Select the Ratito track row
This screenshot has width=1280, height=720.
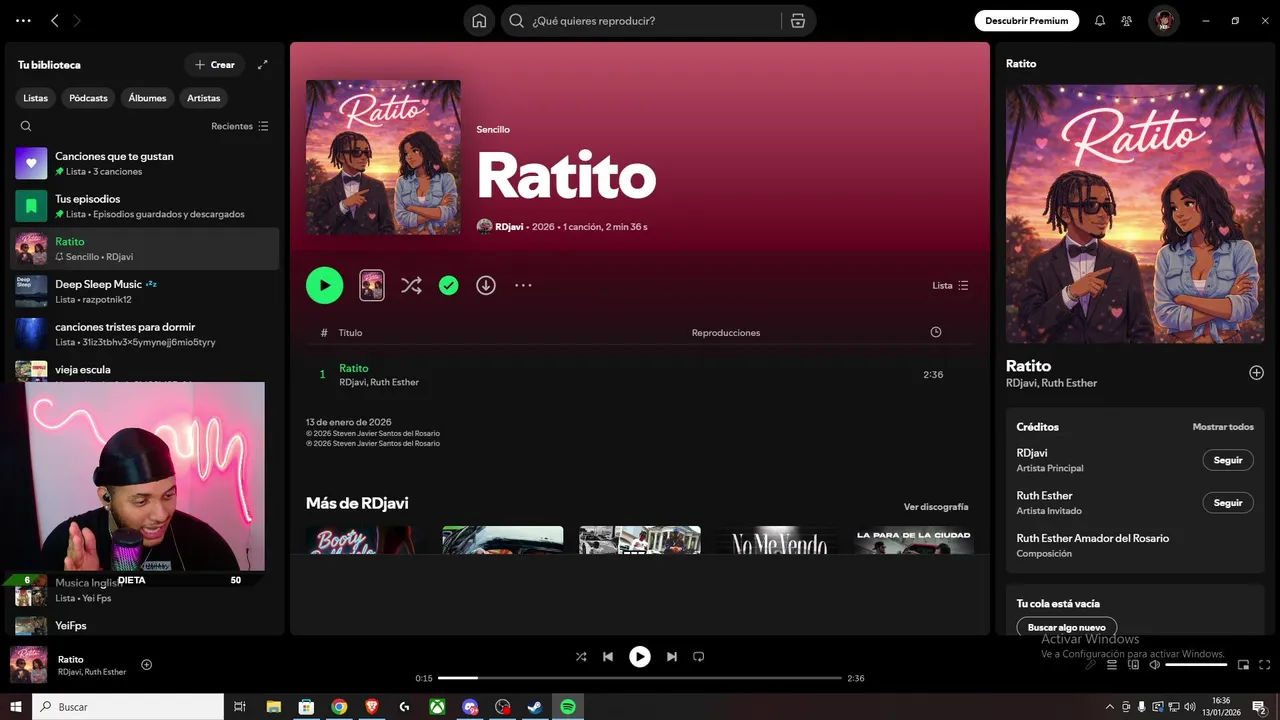[640, 374]
